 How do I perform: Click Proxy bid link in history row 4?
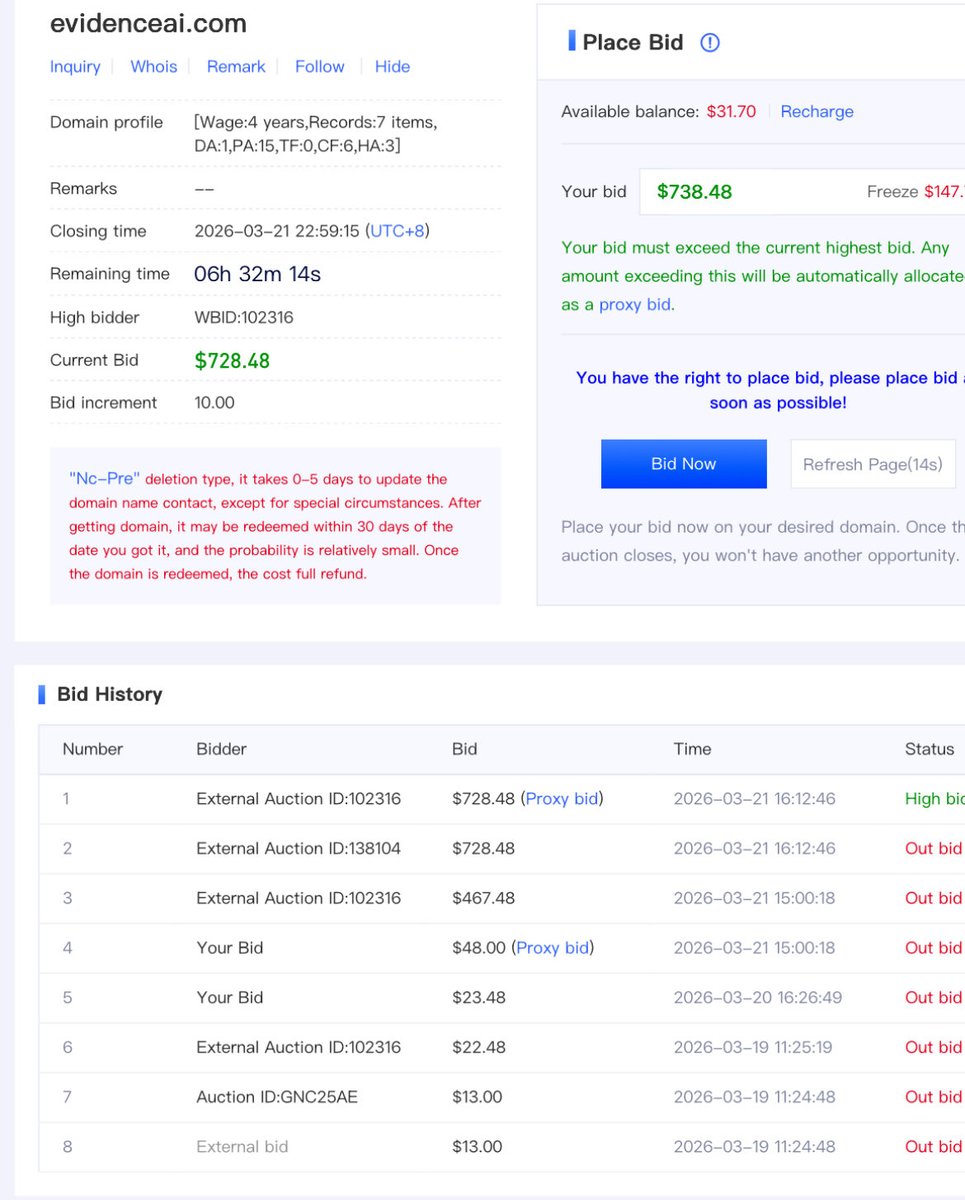tap(553, 947)
